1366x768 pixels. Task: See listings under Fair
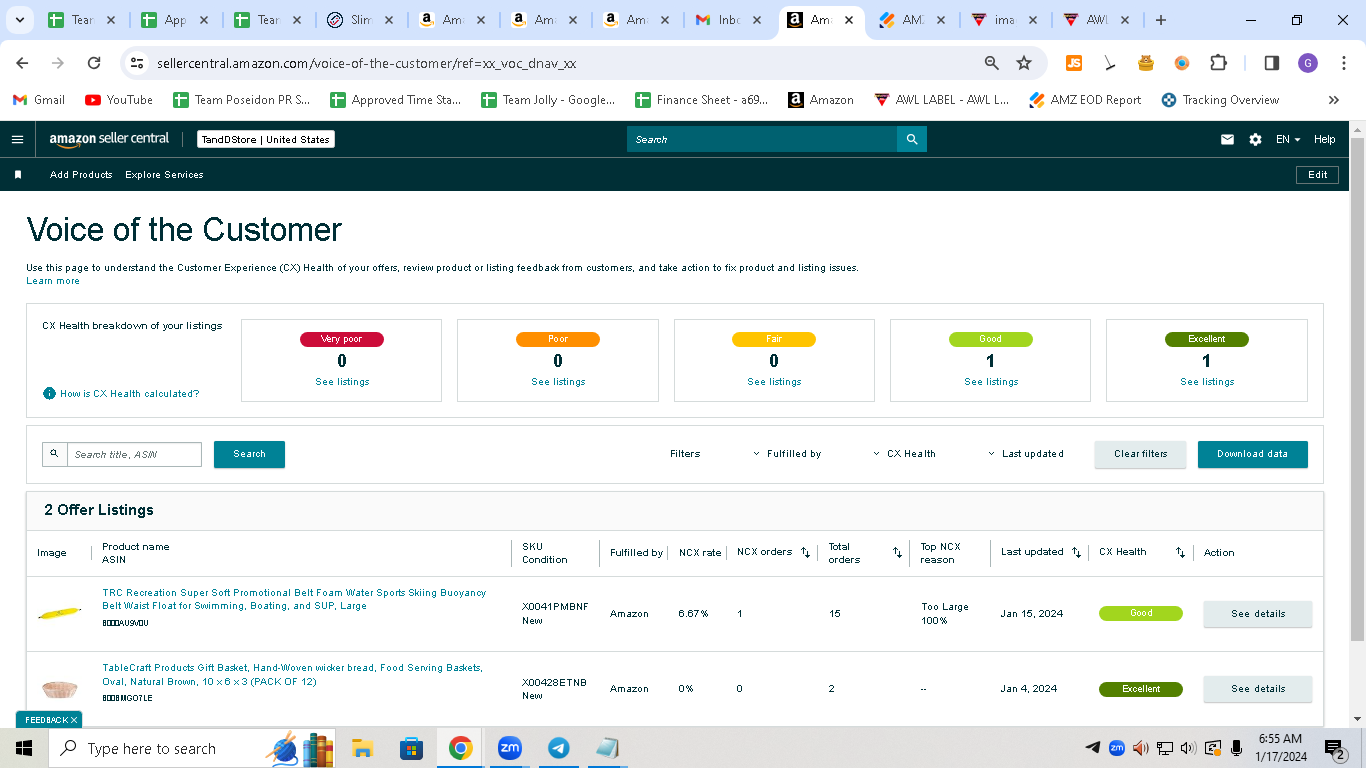click(774, 382)
